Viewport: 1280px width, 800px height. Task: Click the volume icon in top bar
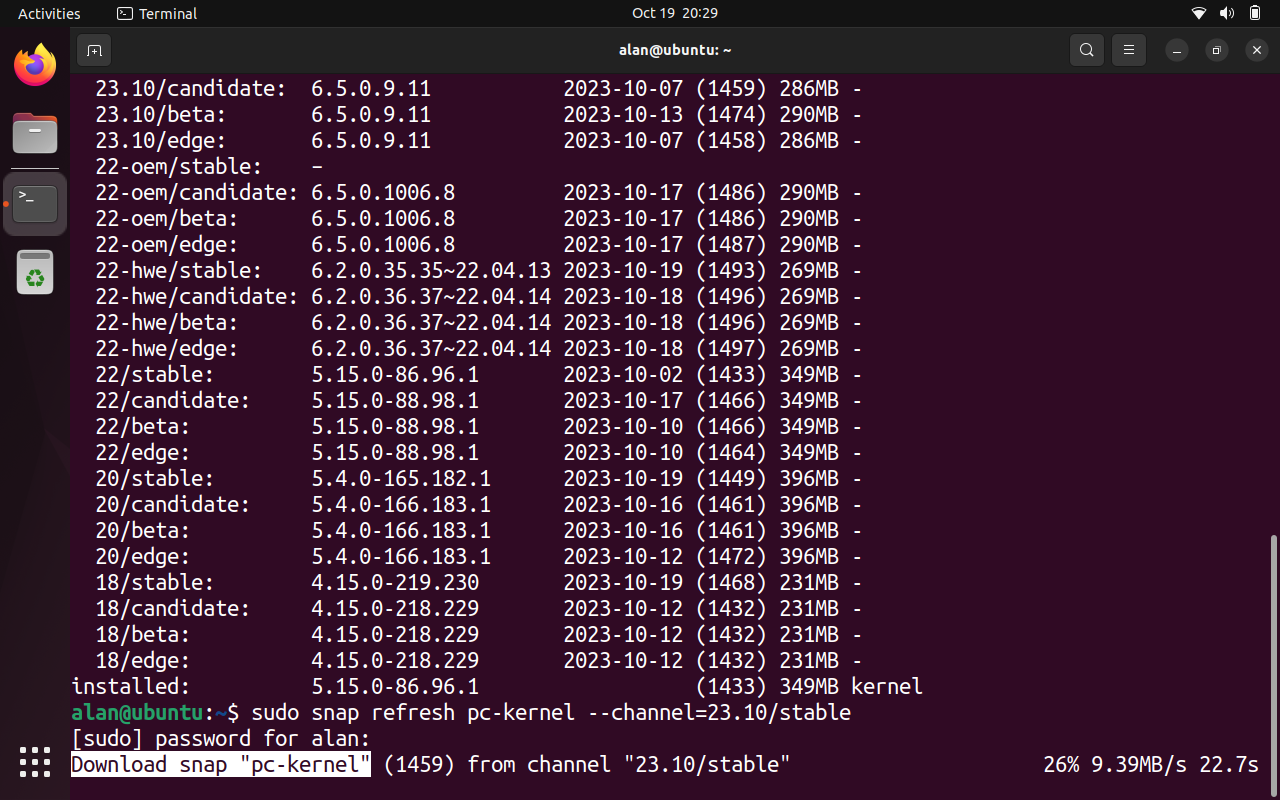[x=1228, y=14]
